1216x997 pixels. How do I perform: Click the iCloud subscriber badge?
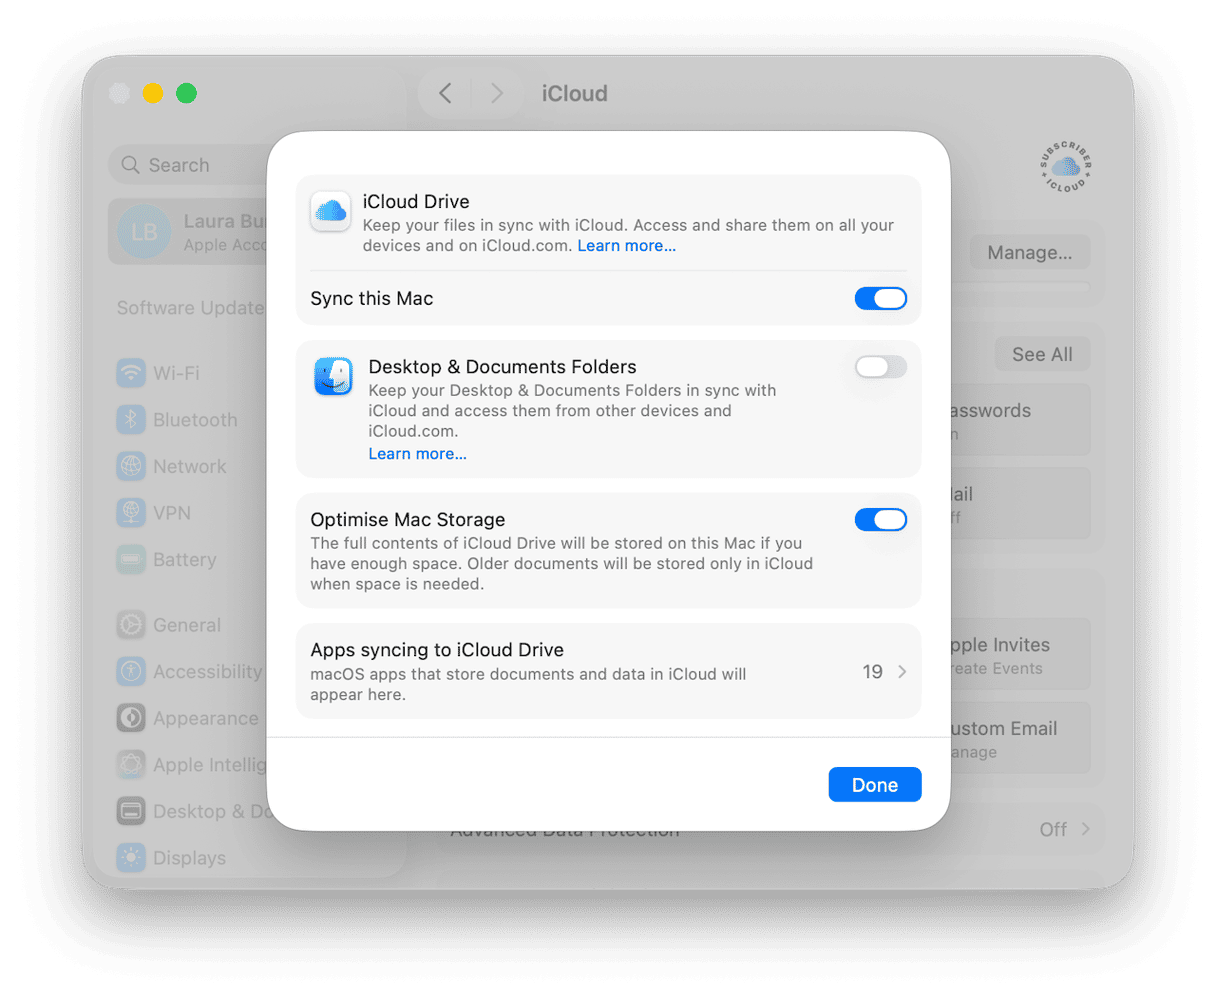pos(1065,167)
